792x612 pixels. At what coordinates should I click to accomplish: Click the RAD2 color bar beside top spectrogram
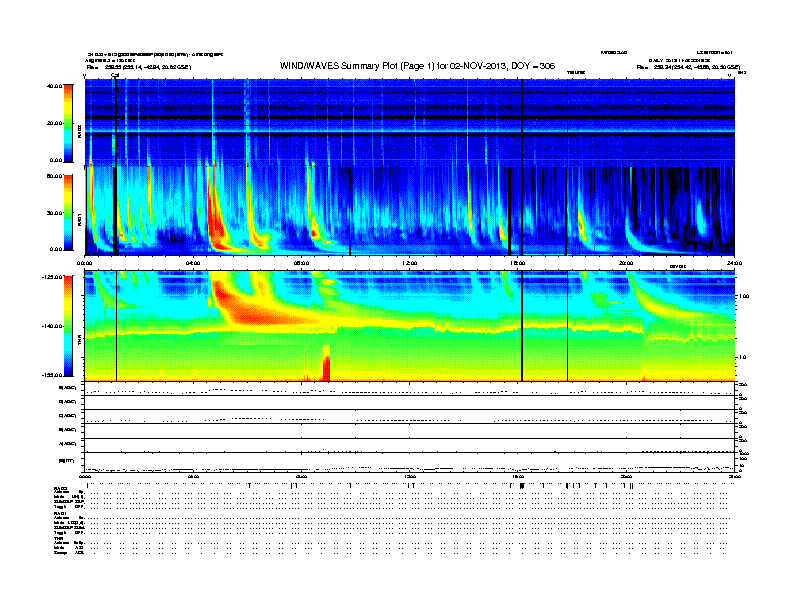click(x=68, y=123)
